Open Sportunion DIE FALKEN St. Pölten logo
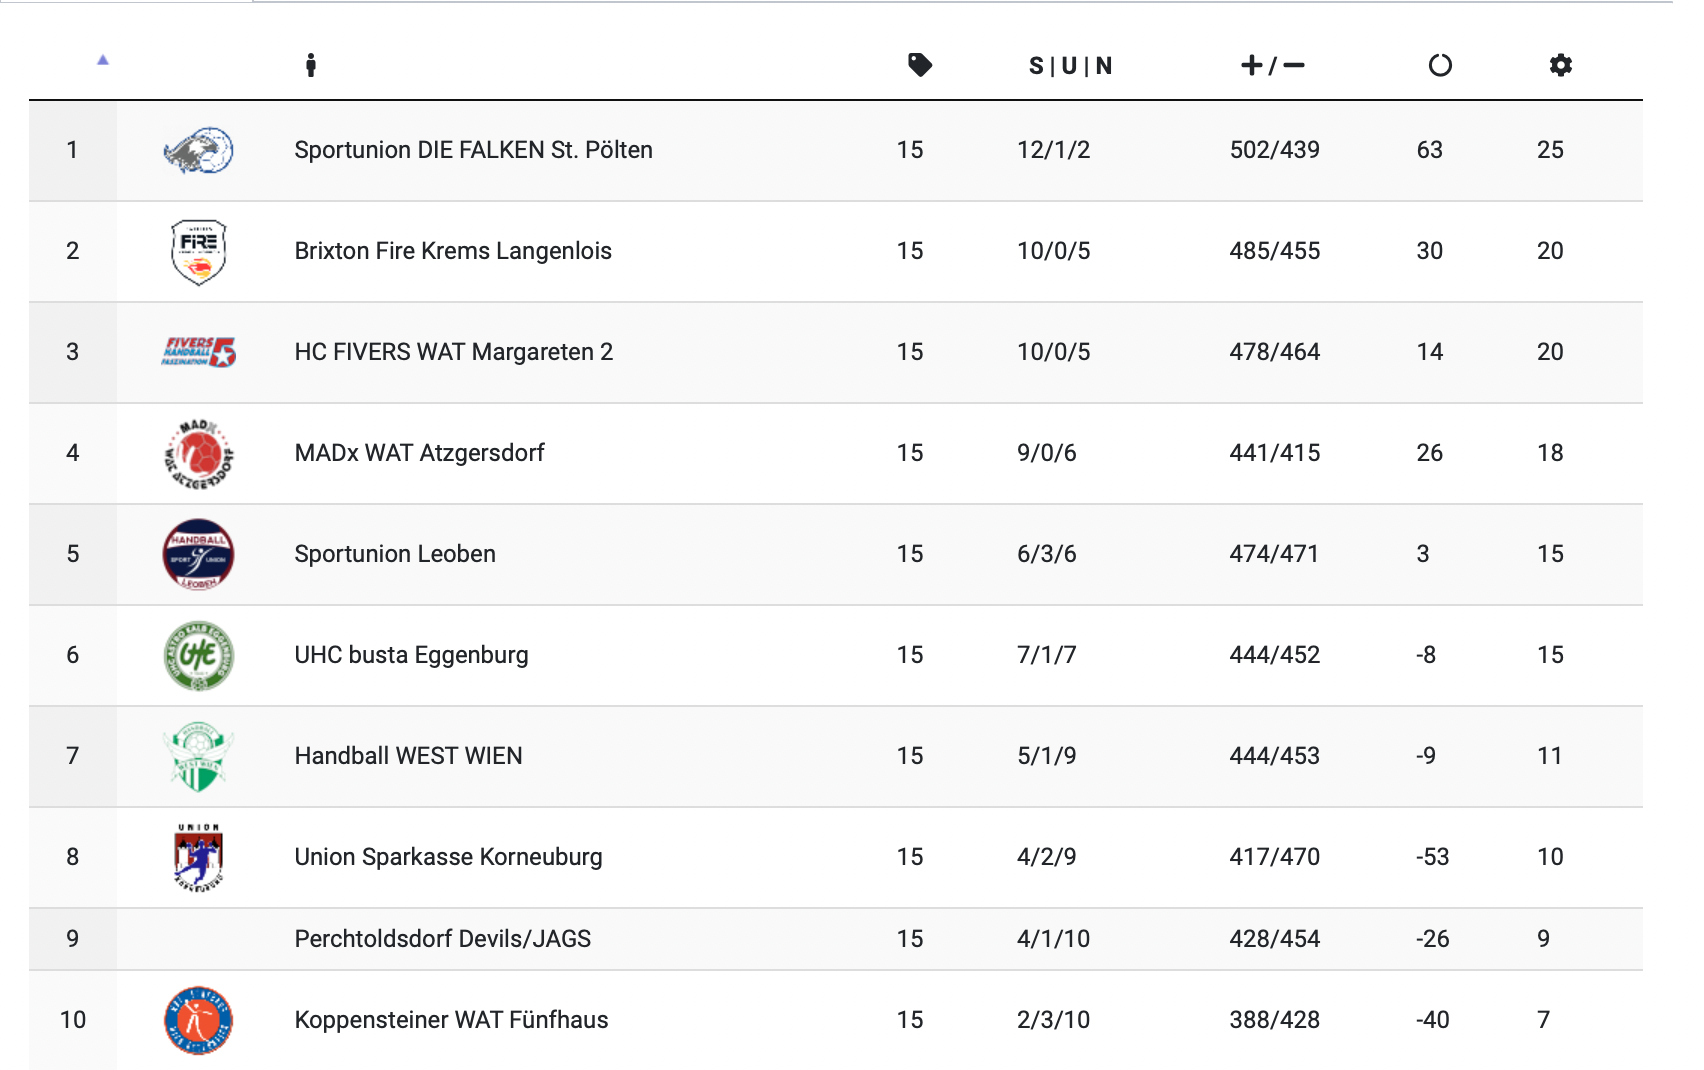 coord(198,151)
